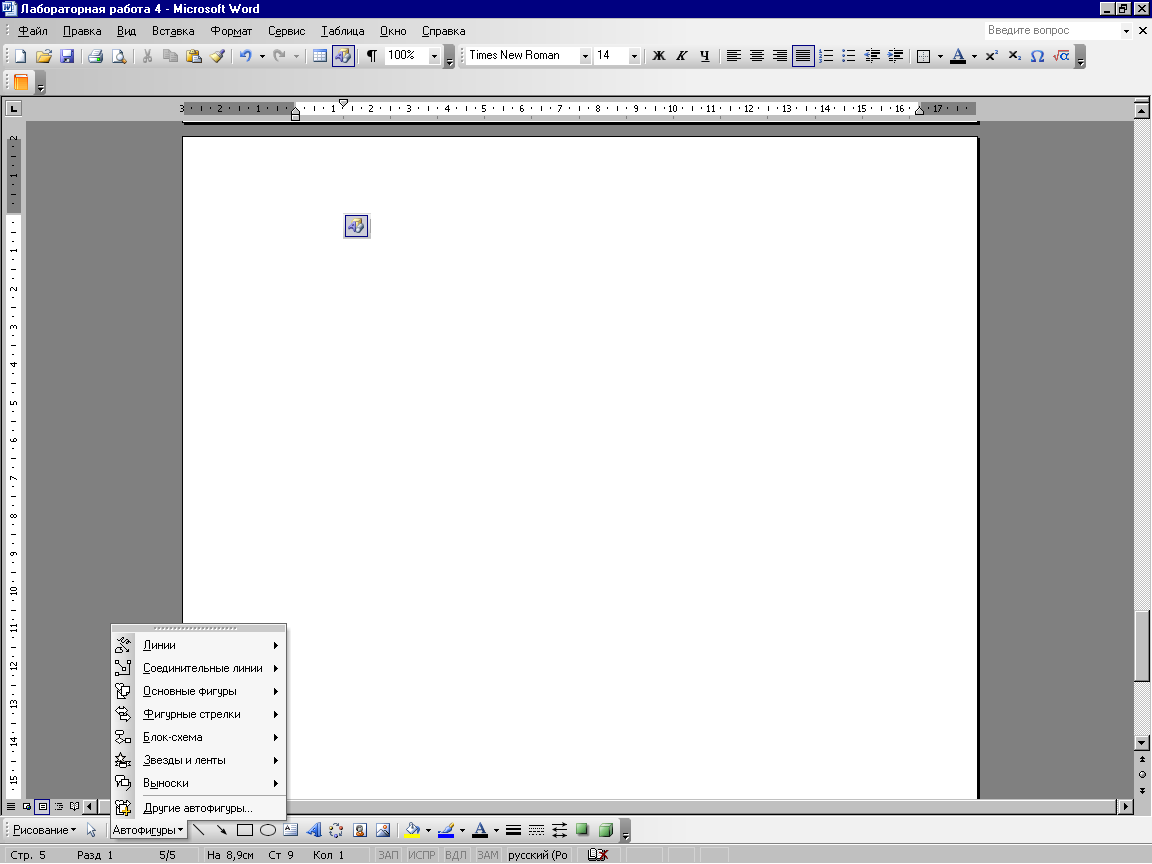Insert a table from toolbar

(x=320, y=56)
